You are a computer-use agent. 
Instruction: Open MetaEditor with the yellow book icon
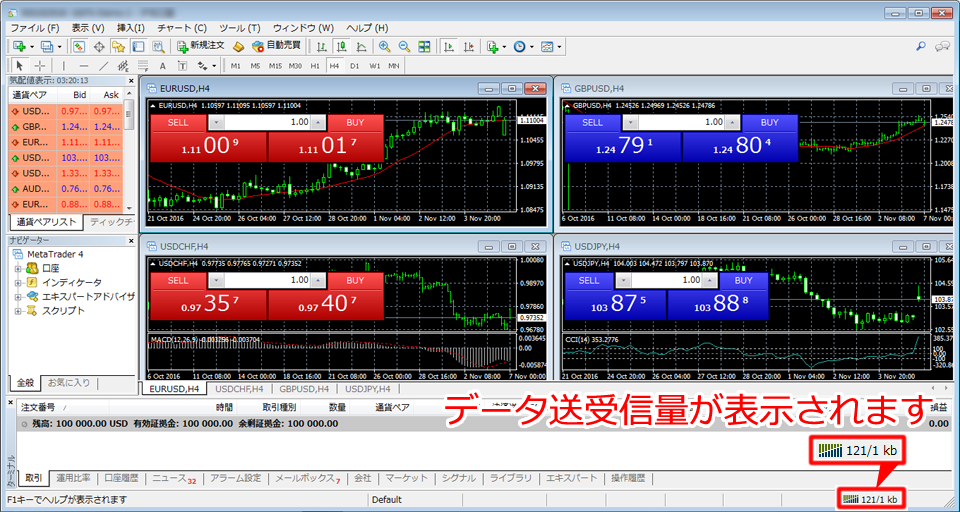coord(239,46)
